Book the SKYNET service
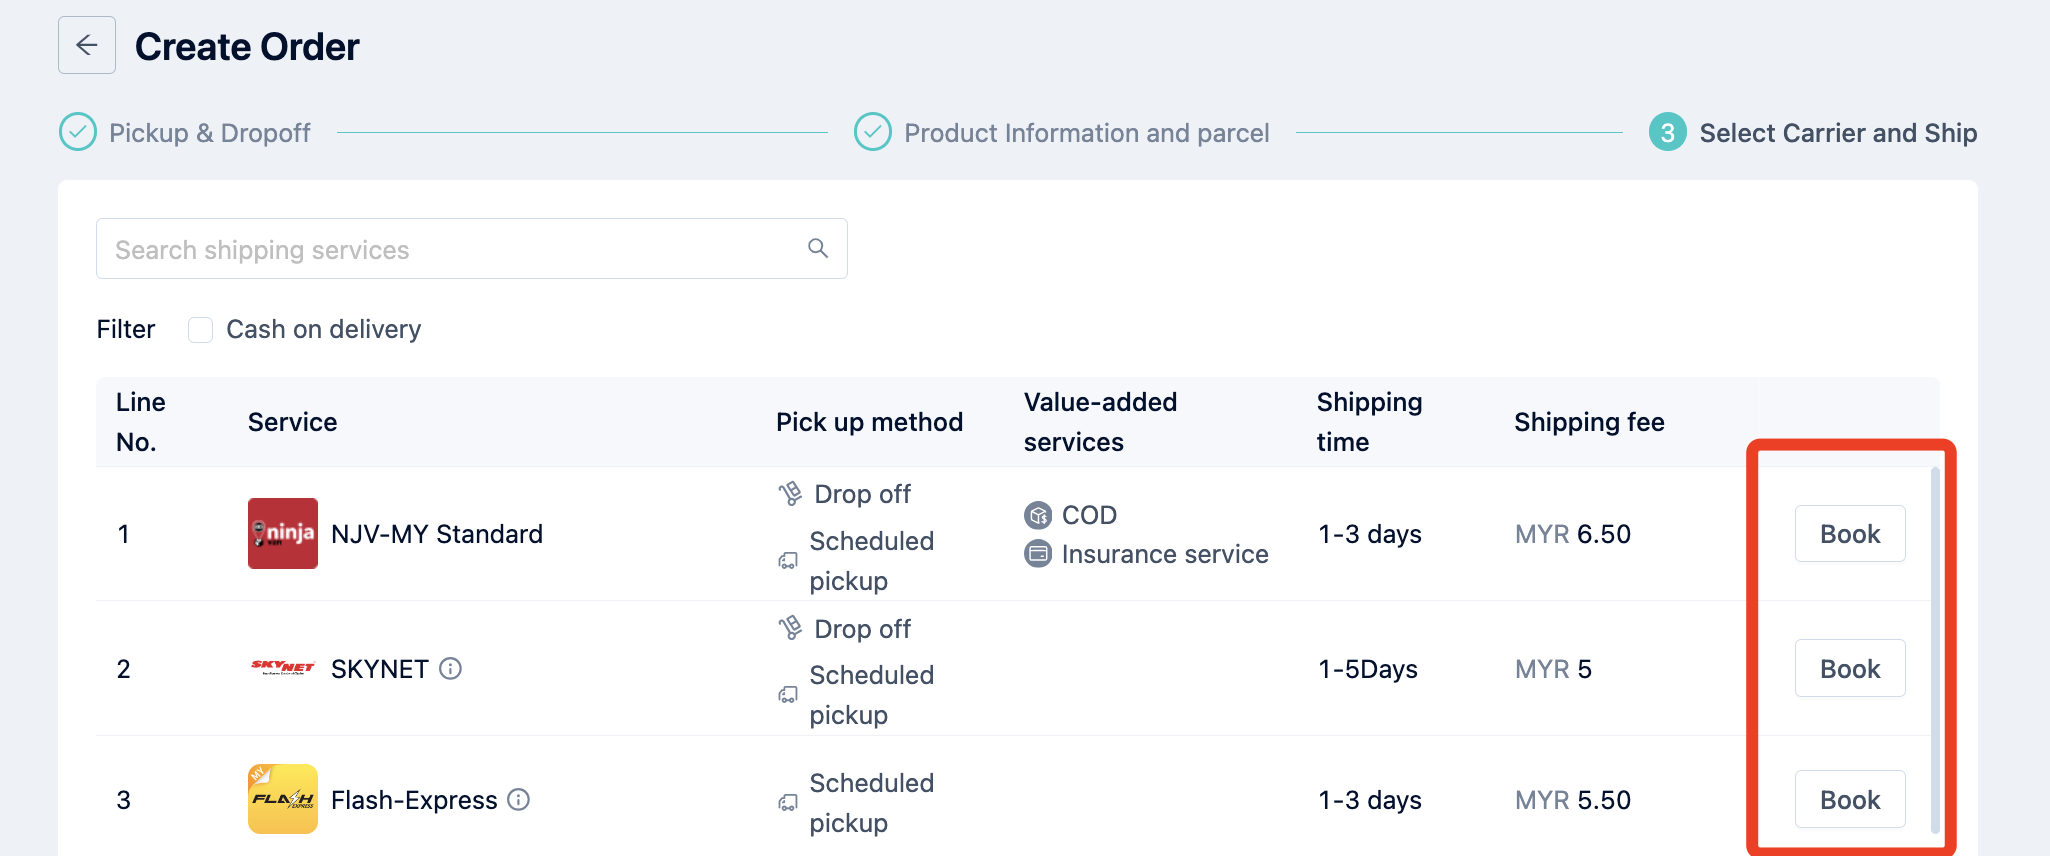This screenshot has width=2050, height=856. coord(1850,668)
